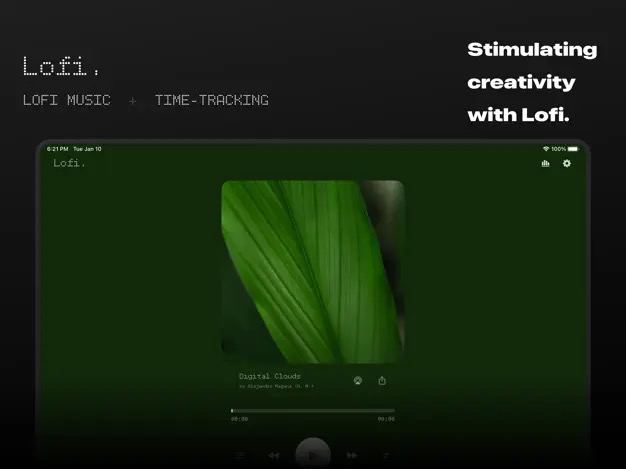Click the large dotted Lofi. title
Screen dimensions: 626x469
pos(61,66)
